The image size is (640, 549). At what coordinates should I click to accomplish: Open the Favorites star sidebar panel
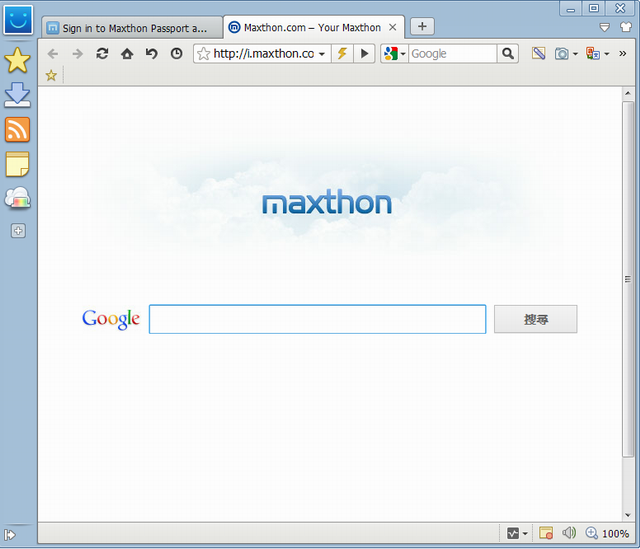[18, 61]
